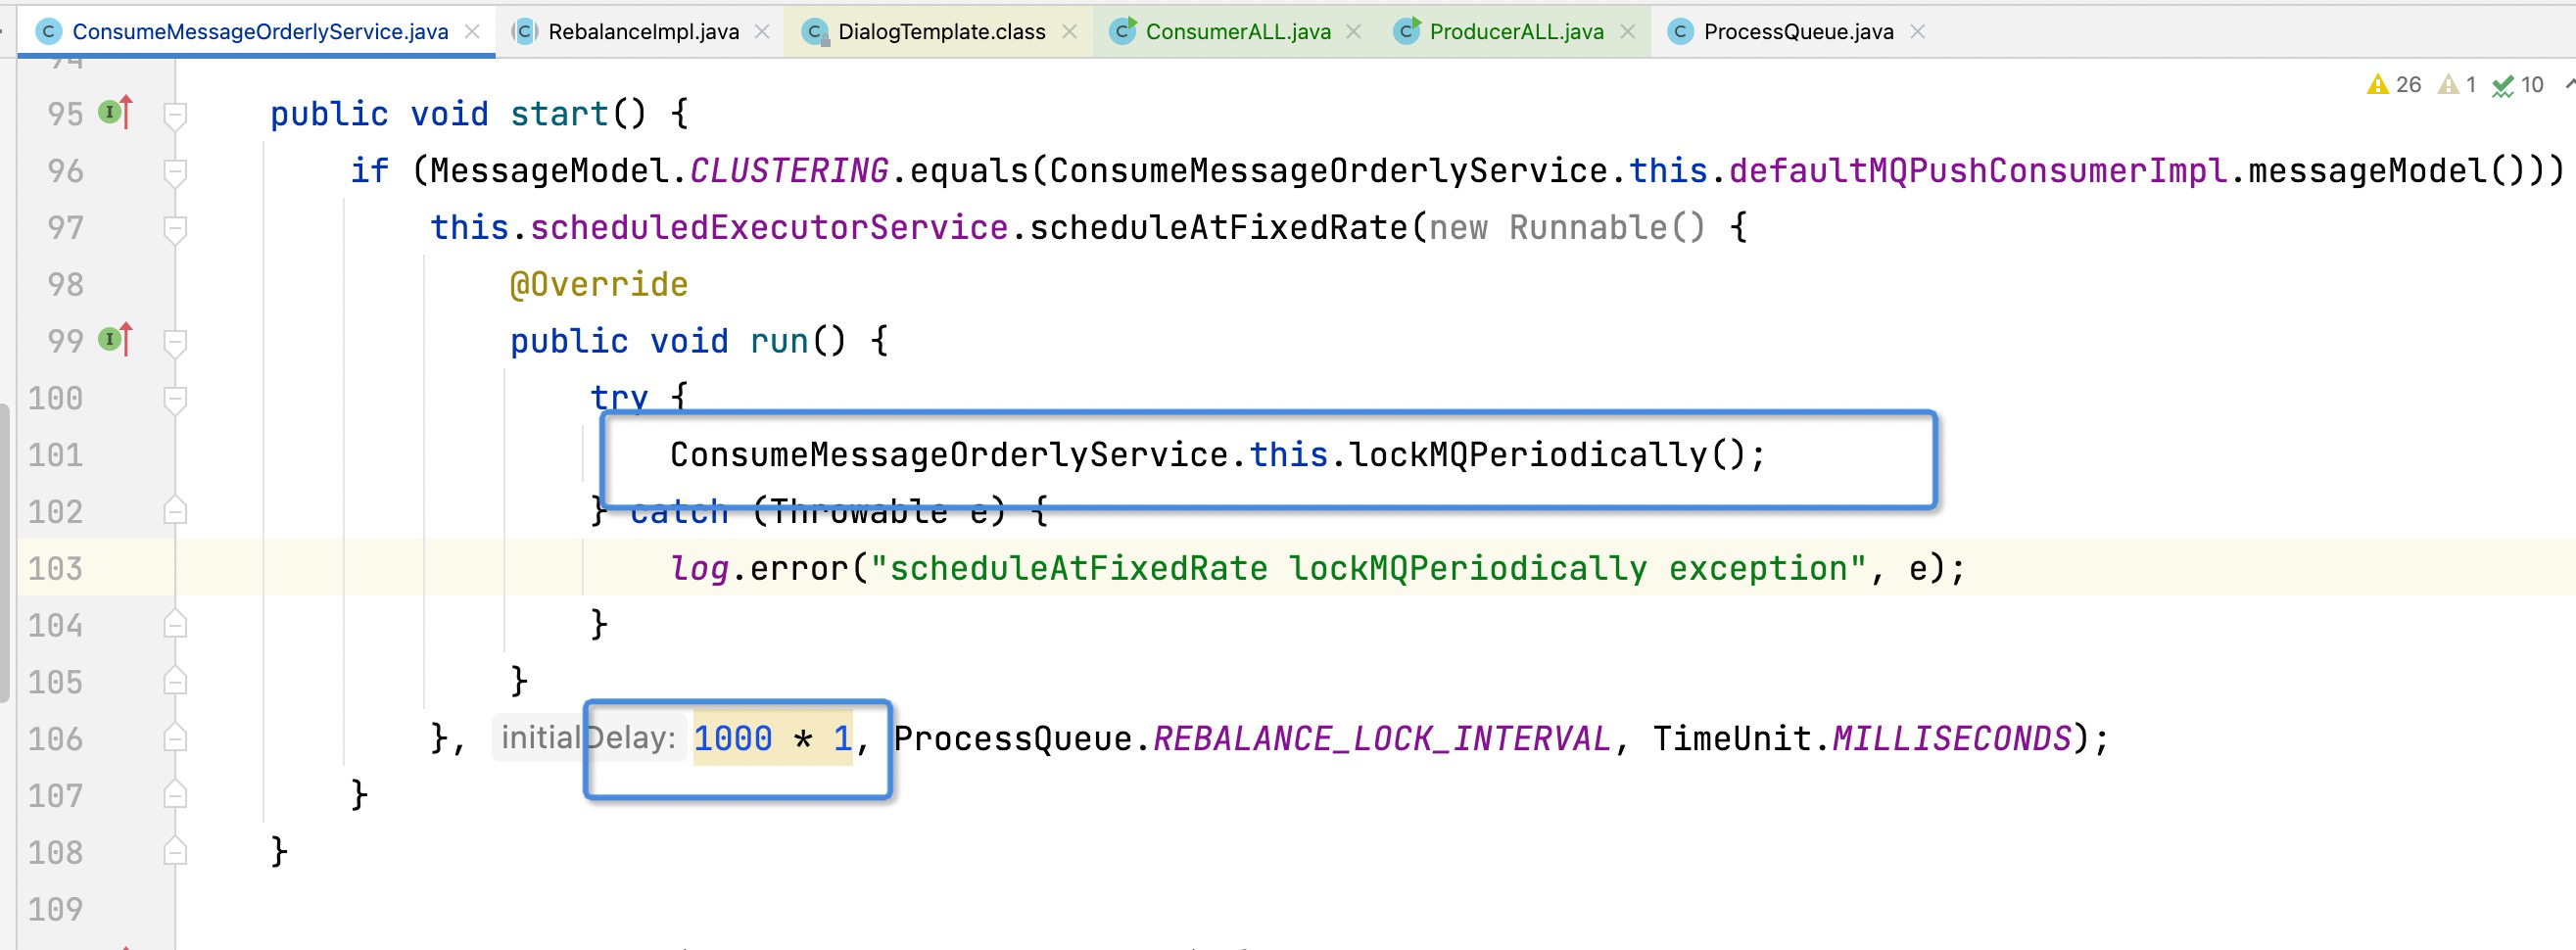2576x950 pixels.
Task: Click new Runnable() on line 97
Action: tap(1567, 228)
